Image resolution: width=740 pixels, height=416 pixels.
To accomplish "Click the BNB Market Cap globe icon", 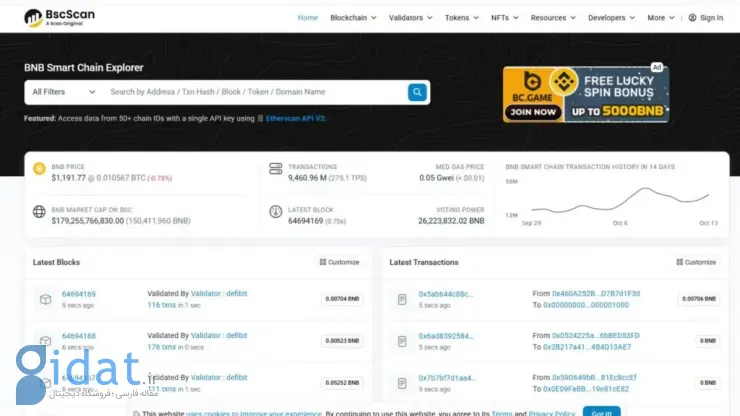I will [x=40, y=211].
